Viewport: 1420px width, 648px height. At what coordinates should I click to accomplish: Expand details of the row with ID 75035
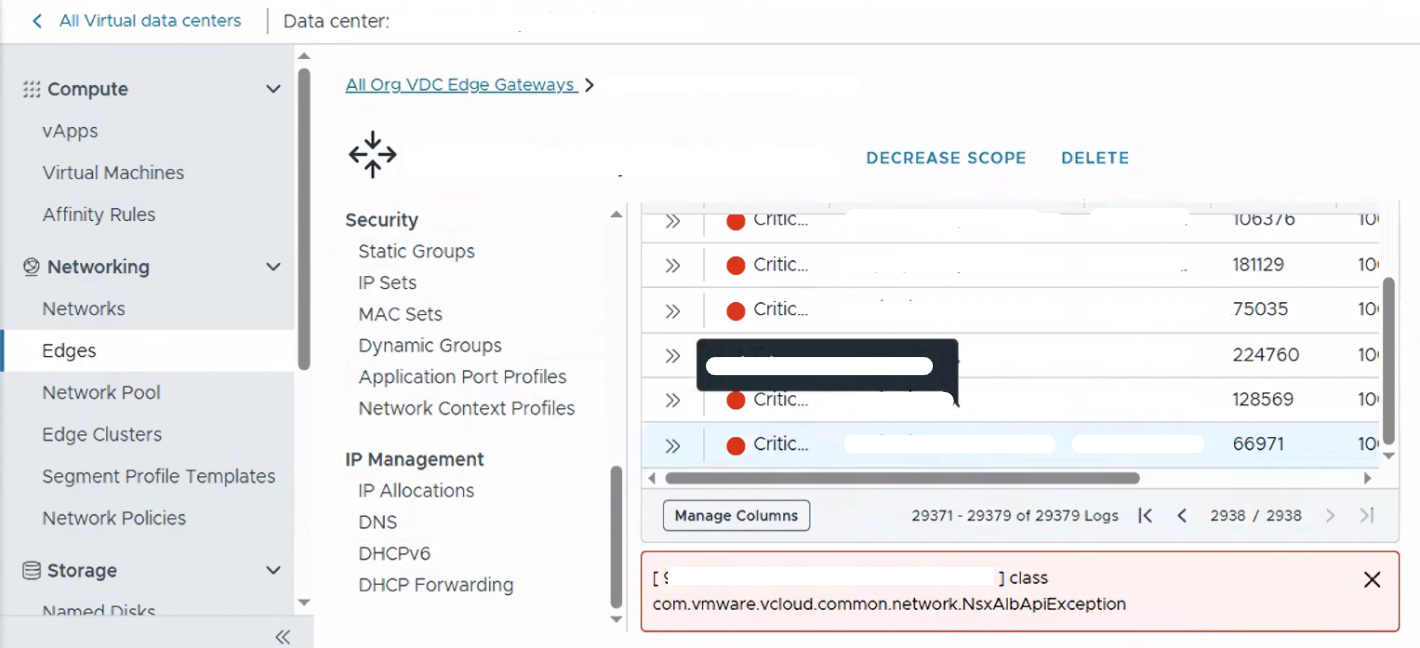pos(673,310)
